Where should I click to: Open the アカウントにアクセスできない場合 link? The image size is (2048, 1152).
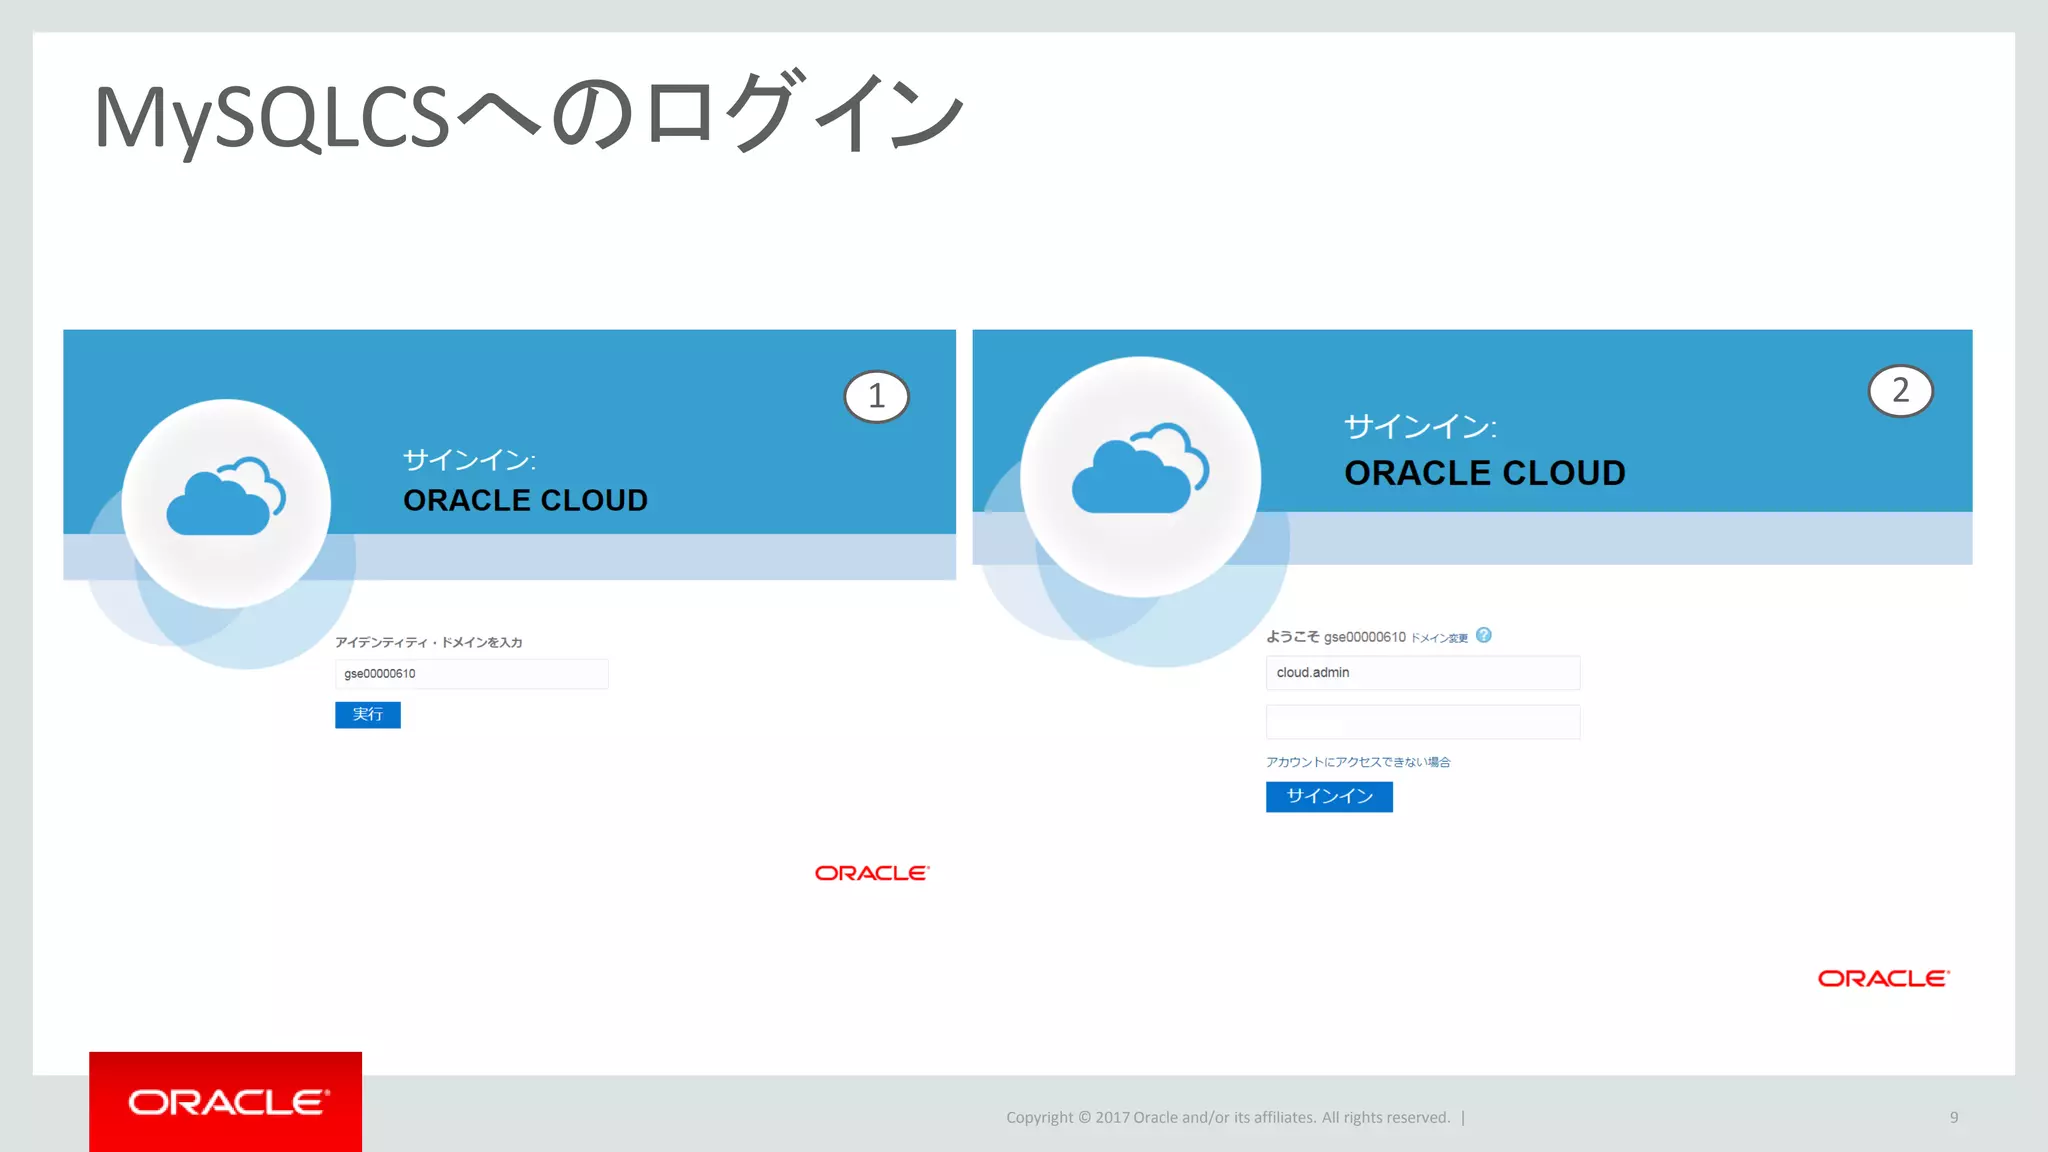[1357, 762]
